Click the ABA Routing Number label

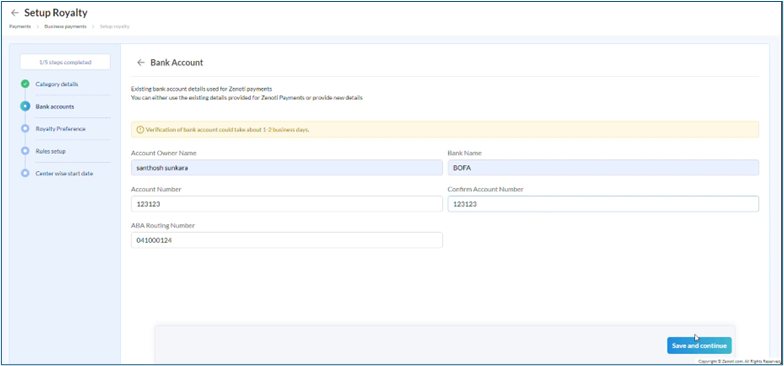coord(163,226)
